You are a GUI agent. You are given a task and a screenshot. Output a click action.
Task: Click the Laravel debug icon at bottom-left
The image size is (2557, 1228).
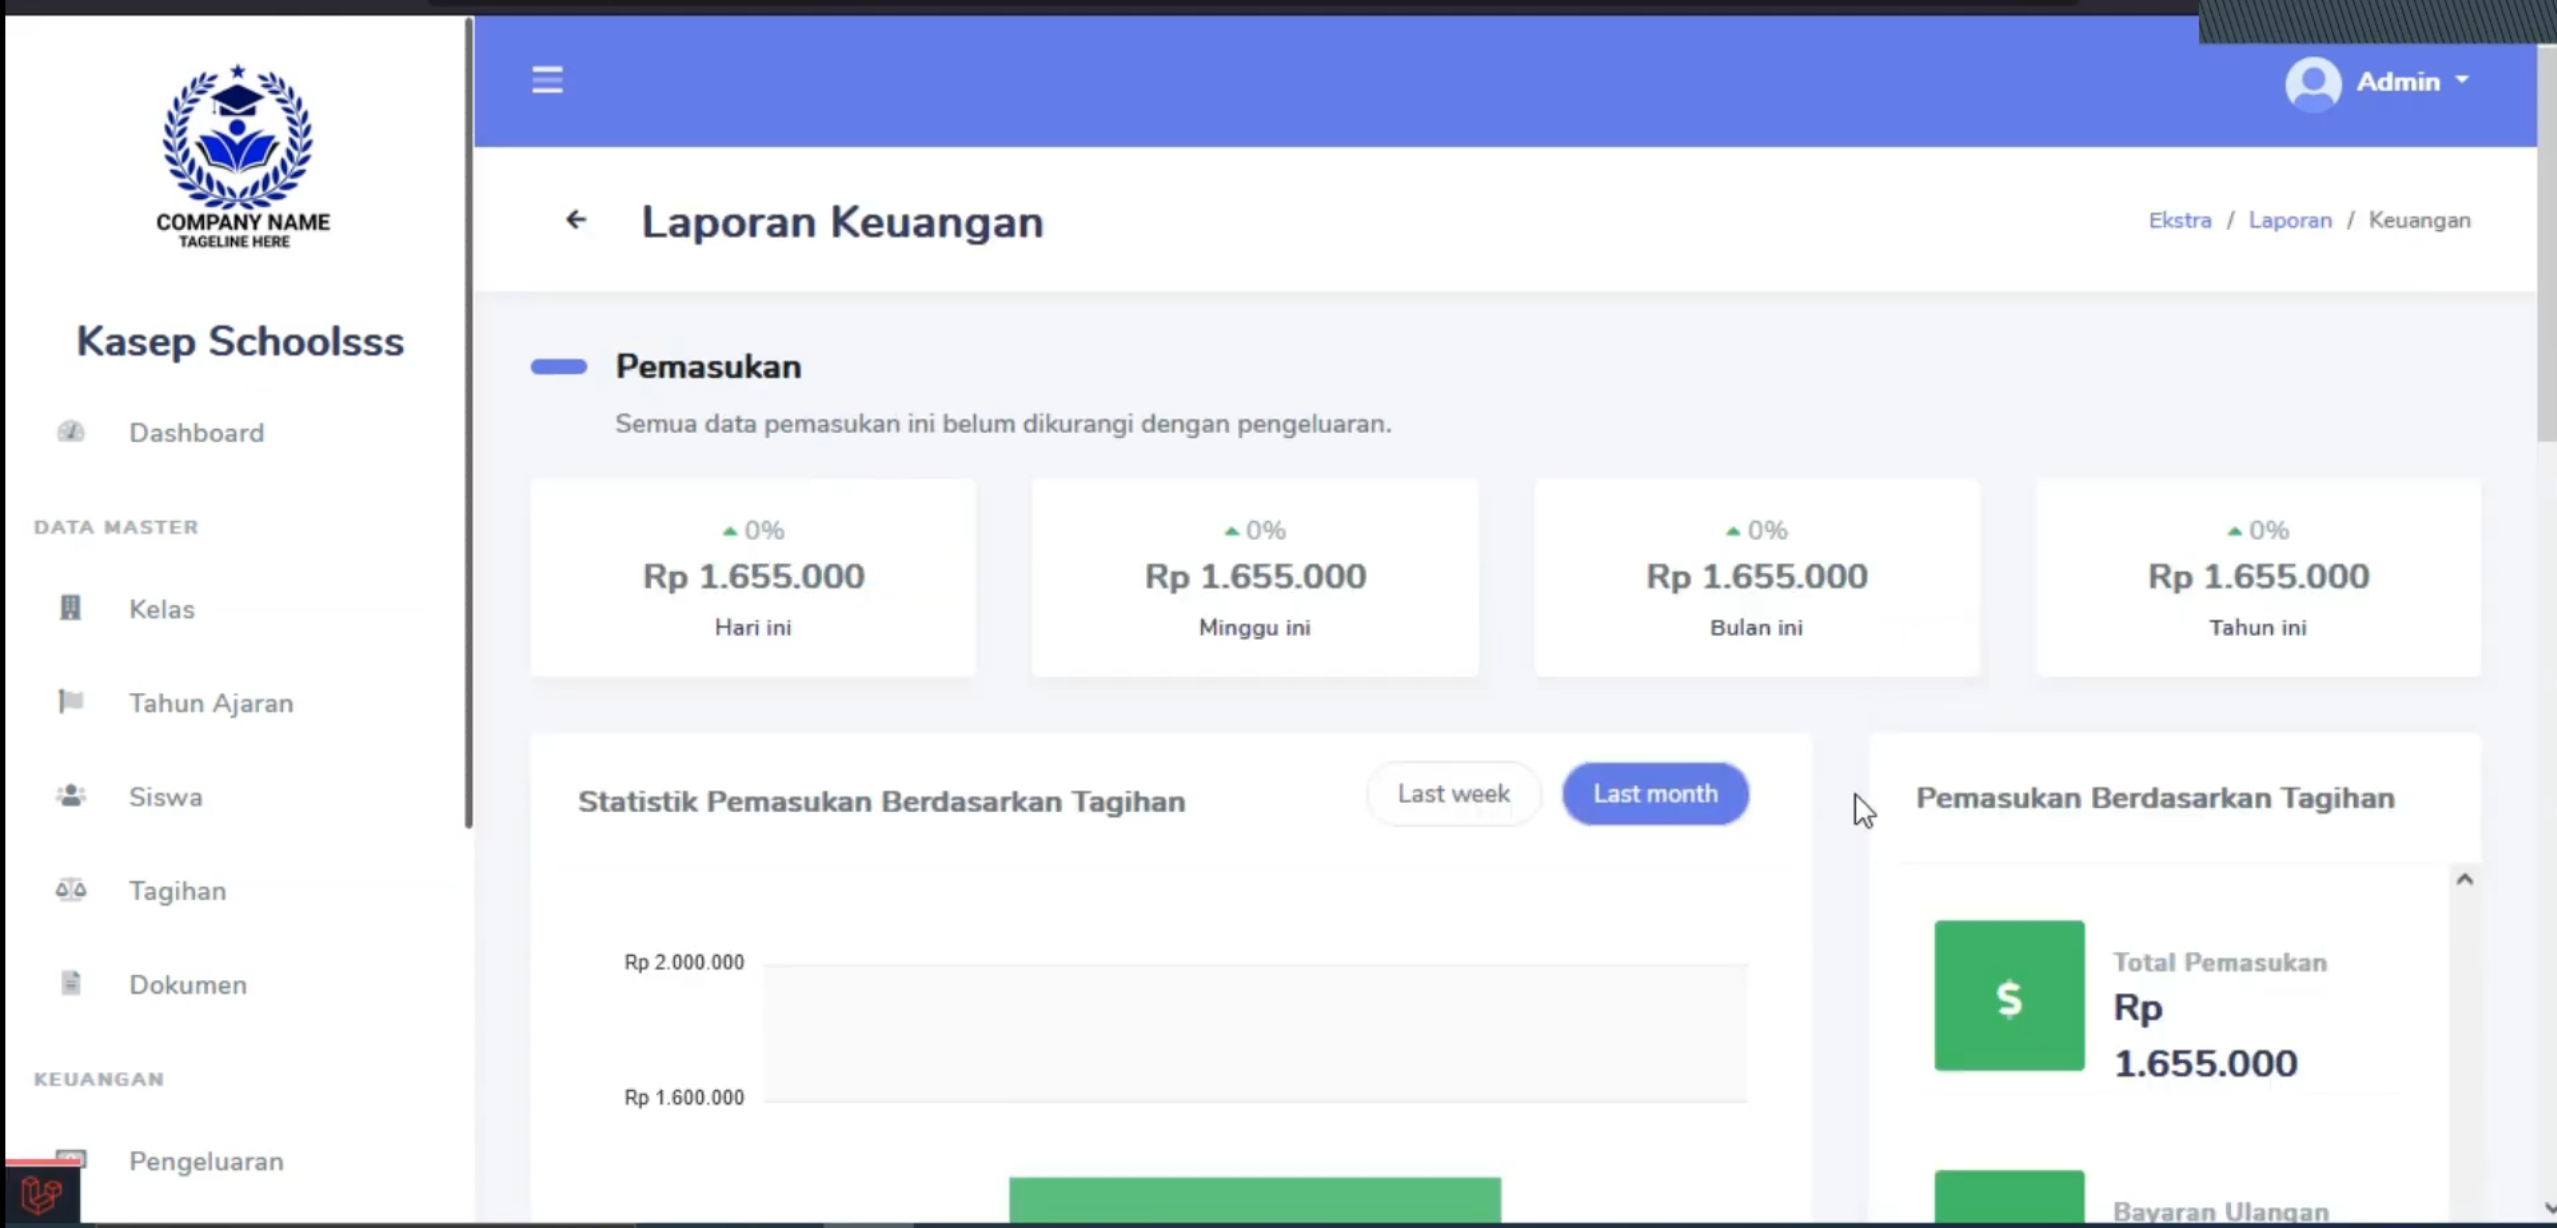pyautogui.click(x=41, y=1194)
